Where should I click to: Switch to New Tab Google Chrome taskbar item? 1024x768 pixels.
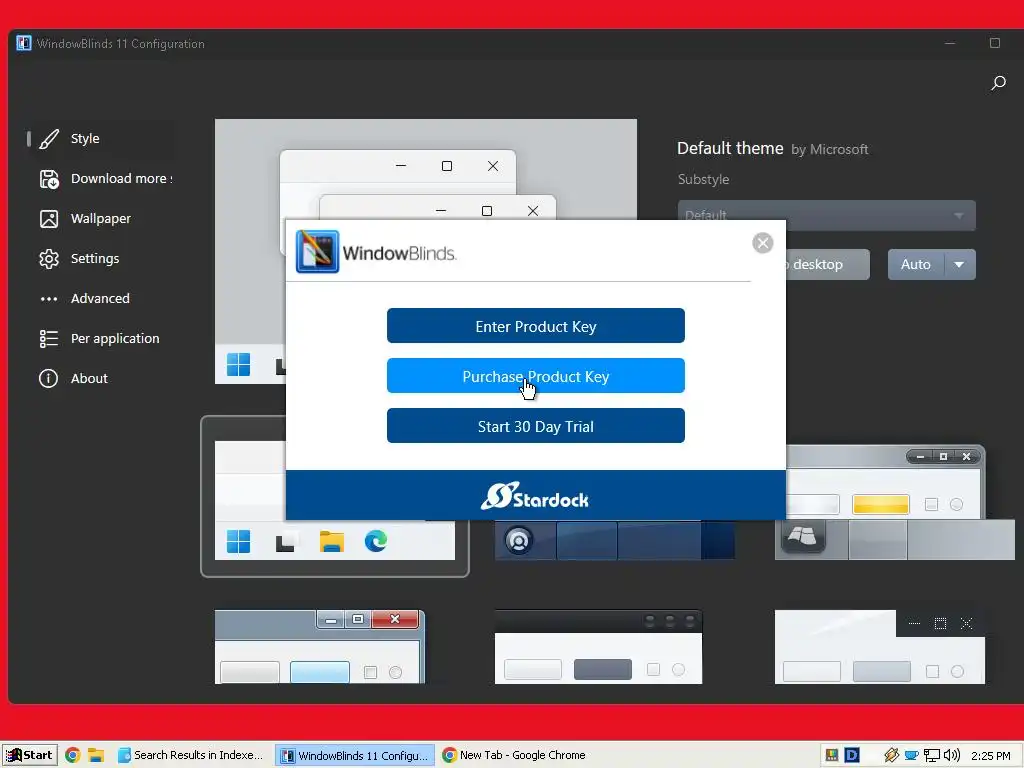[514, 756]
